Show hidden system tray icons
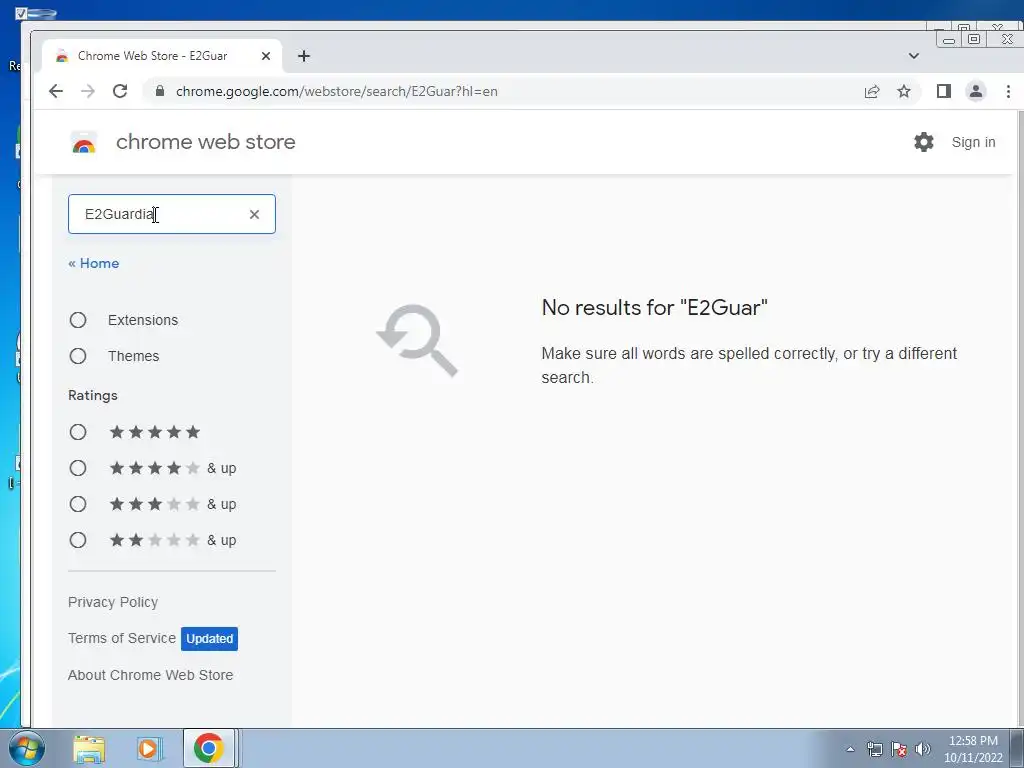Viewport: 1024px width, 768px height. tap(850, 749)
